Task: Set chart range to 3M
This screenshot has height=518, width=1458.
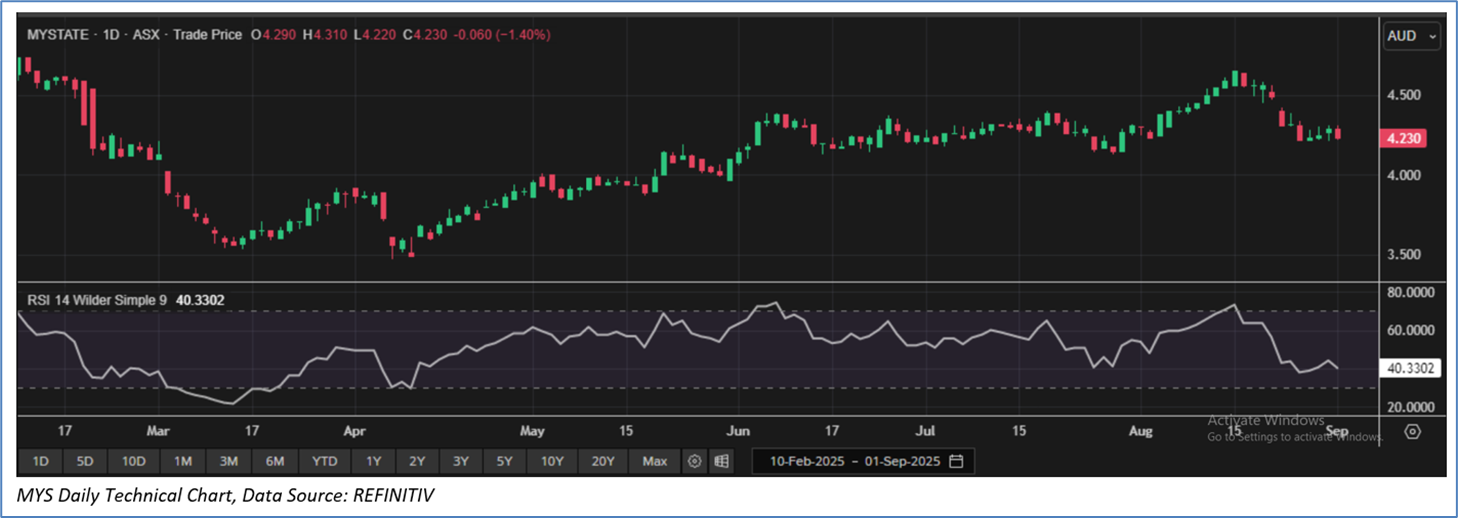Action: (x=228, y=461)
